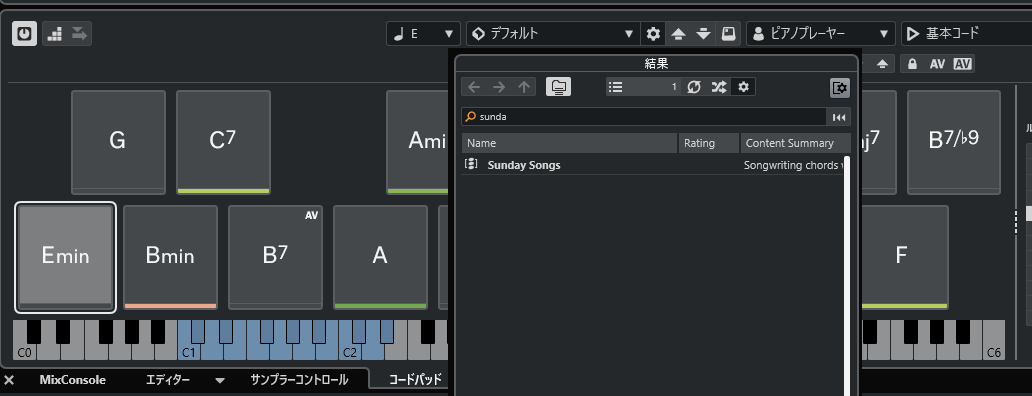Select the Sunday Songs result
Screen dimensions: 1032x396
(524, 165)
